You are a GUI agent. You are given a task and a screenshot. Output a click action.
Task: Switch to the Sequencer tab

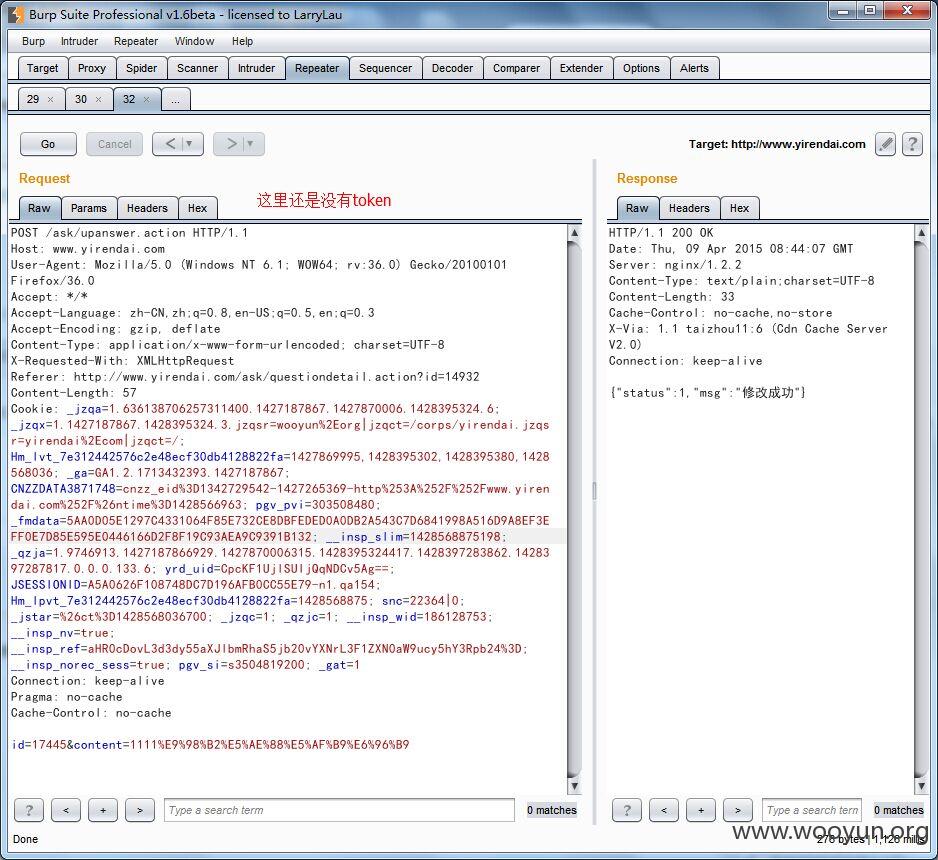(385, 68)
